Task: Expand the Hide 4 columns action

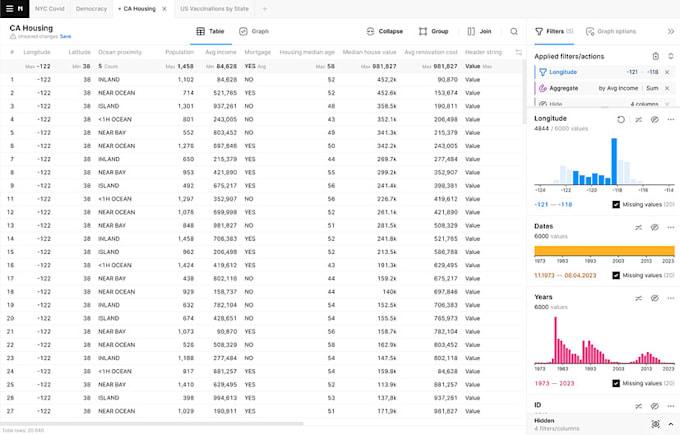Action: 667,104
